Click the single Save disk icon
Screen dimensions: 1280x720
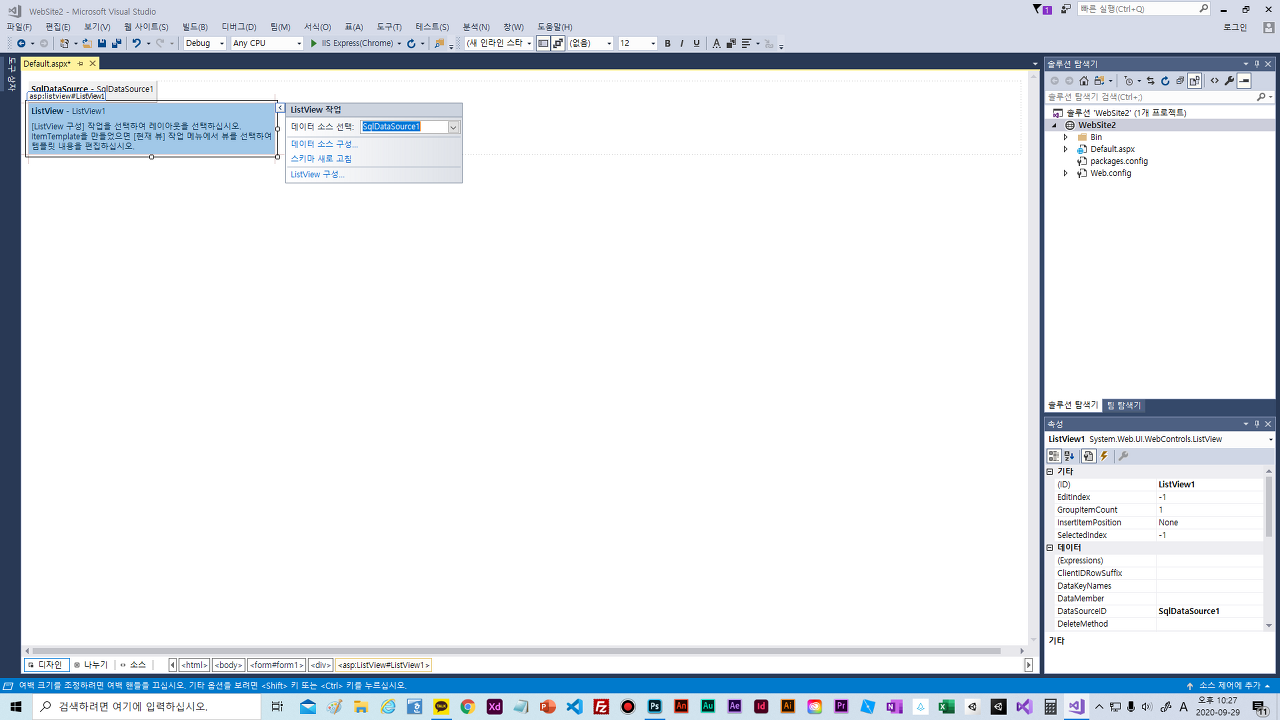(102, 44)
